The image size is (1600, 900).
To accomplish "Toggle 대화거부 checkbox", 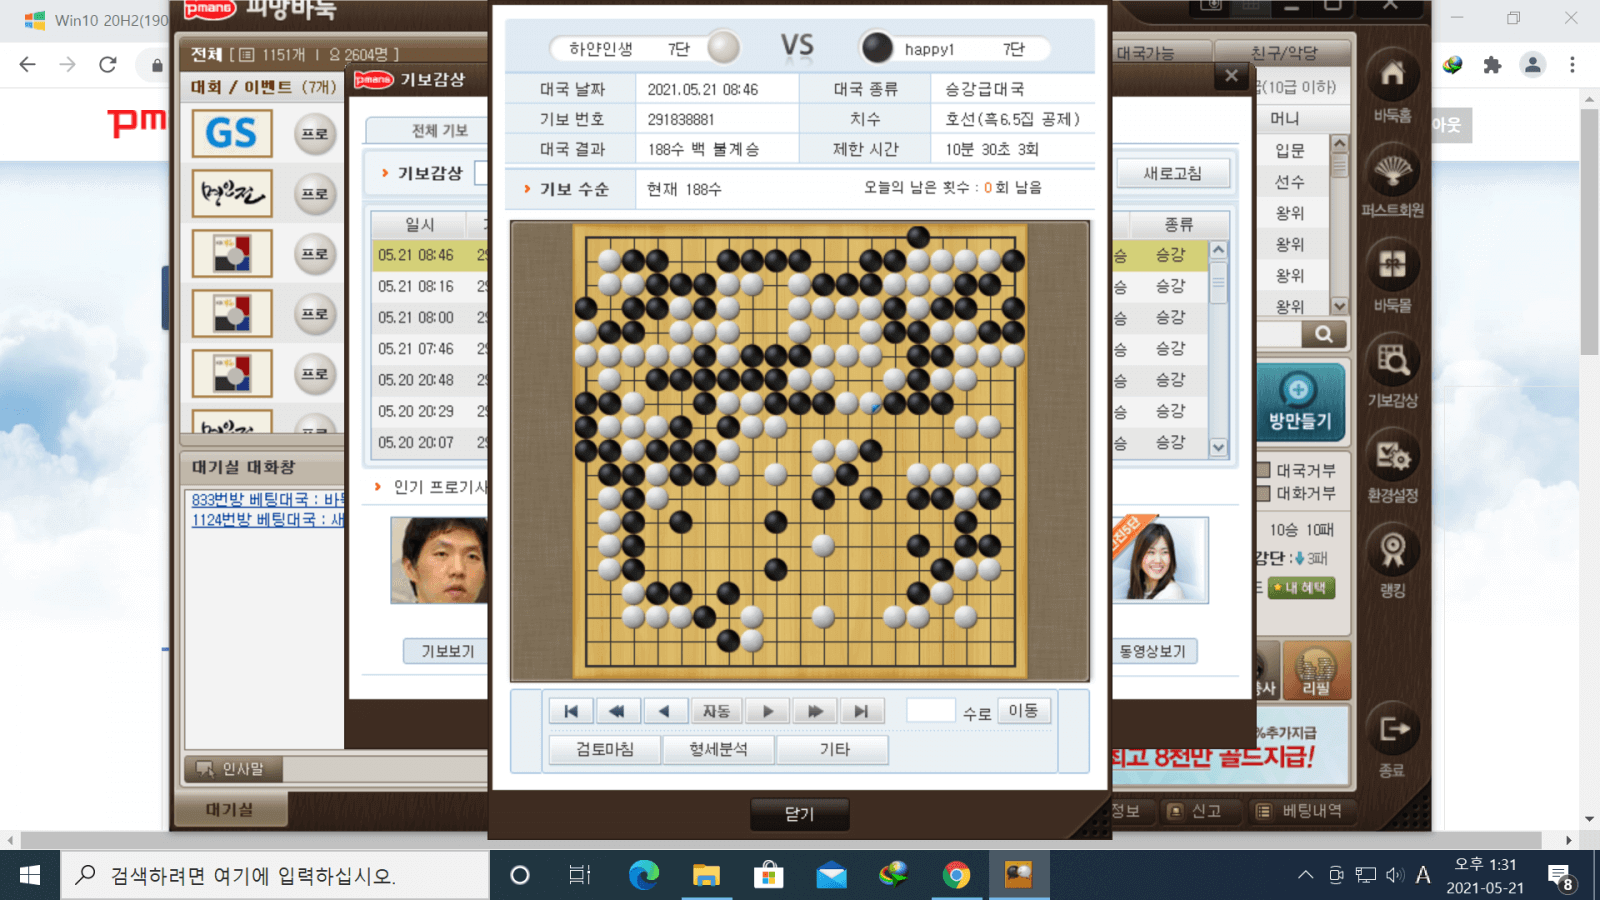I will click(x=1263, y=493).
